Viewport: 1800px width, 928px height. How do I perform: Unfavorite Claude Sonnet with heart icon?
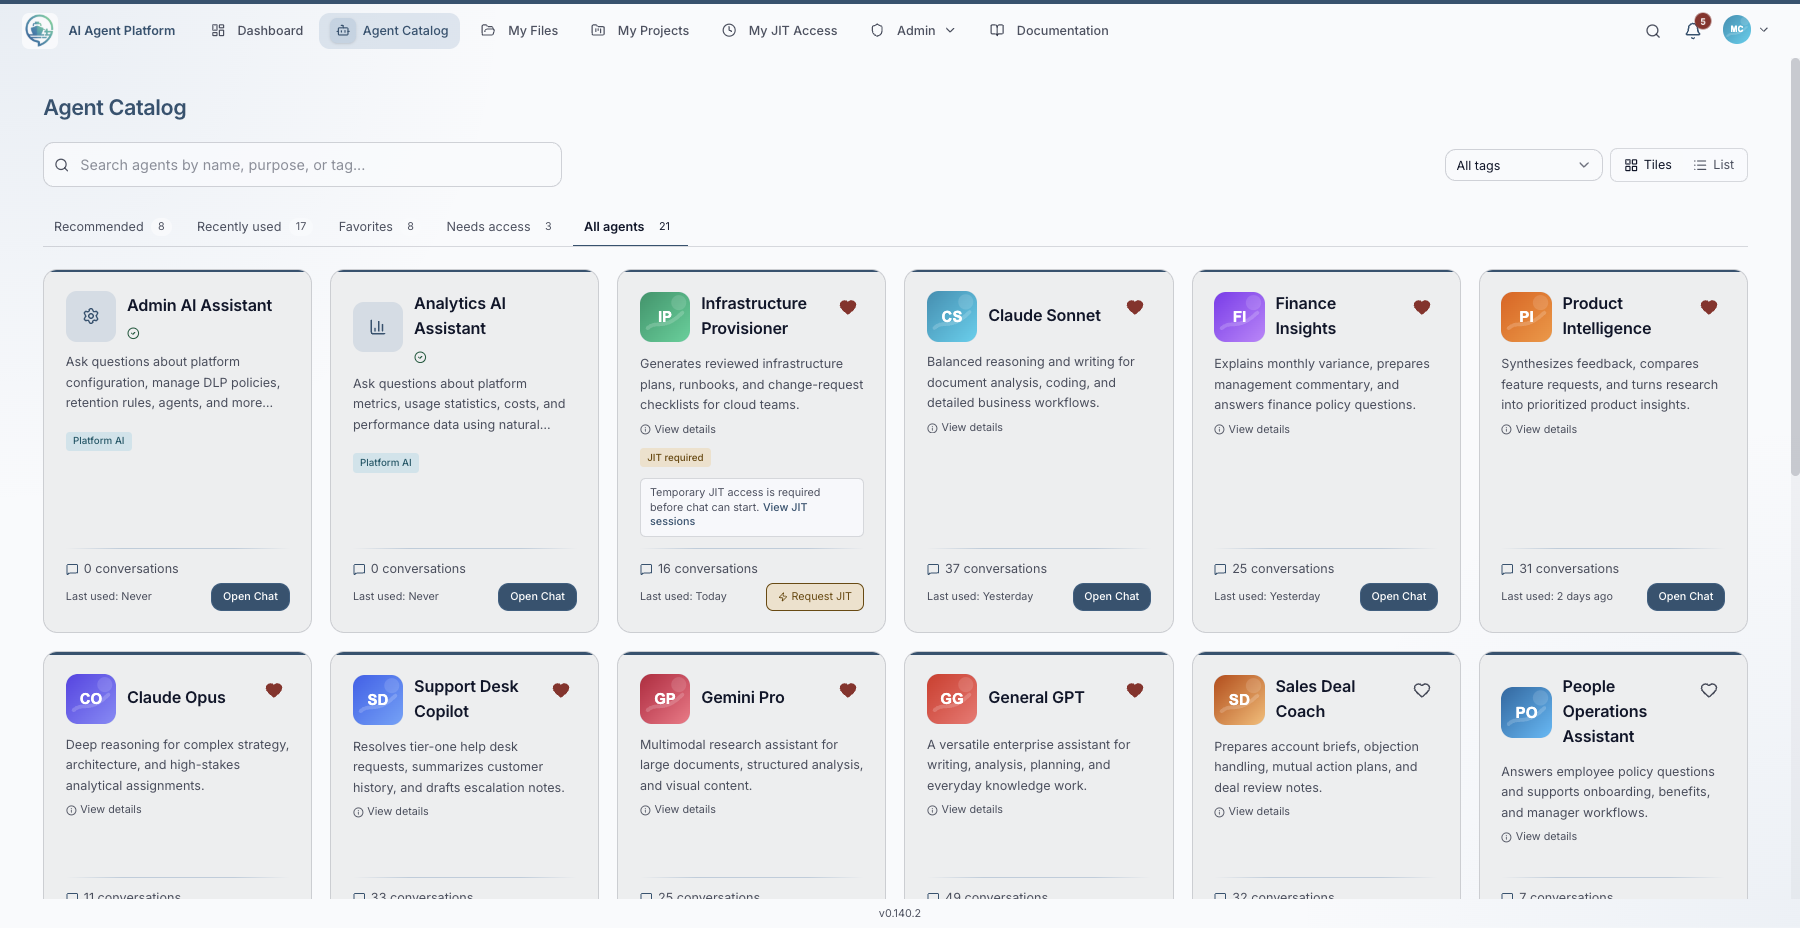(x=1135, y=307)
